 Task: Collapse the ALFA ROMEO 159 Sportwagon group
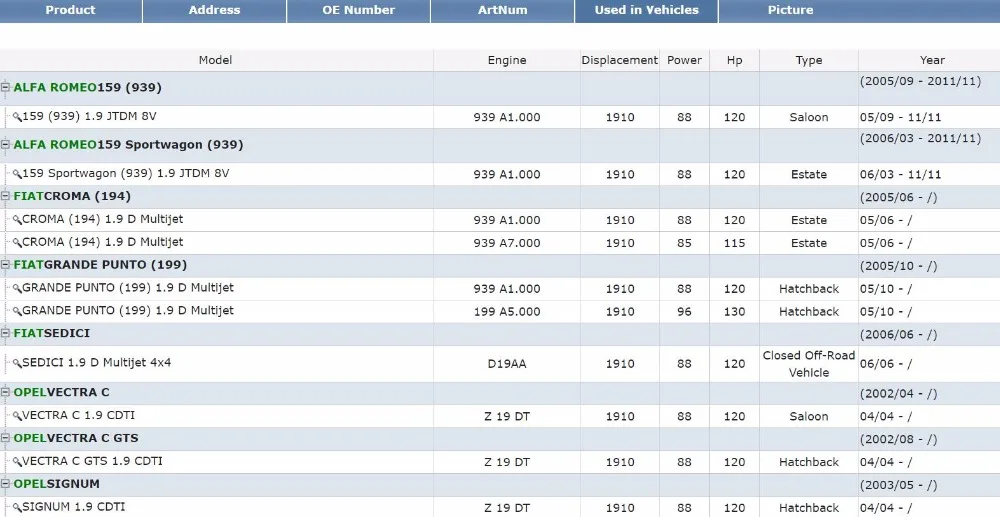6,145
